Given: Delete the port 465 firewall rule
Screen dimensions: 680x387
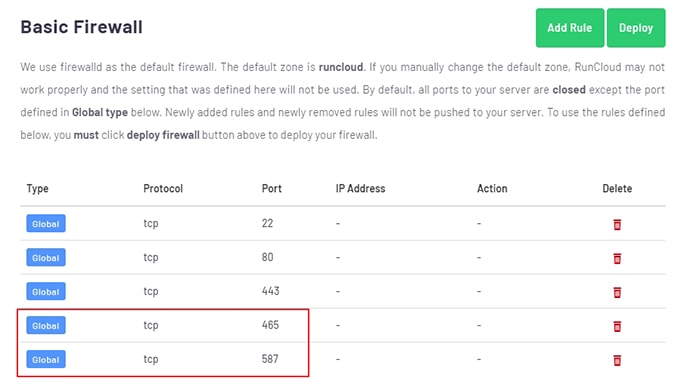Looking at the screenshot, I should click(617, 326).
